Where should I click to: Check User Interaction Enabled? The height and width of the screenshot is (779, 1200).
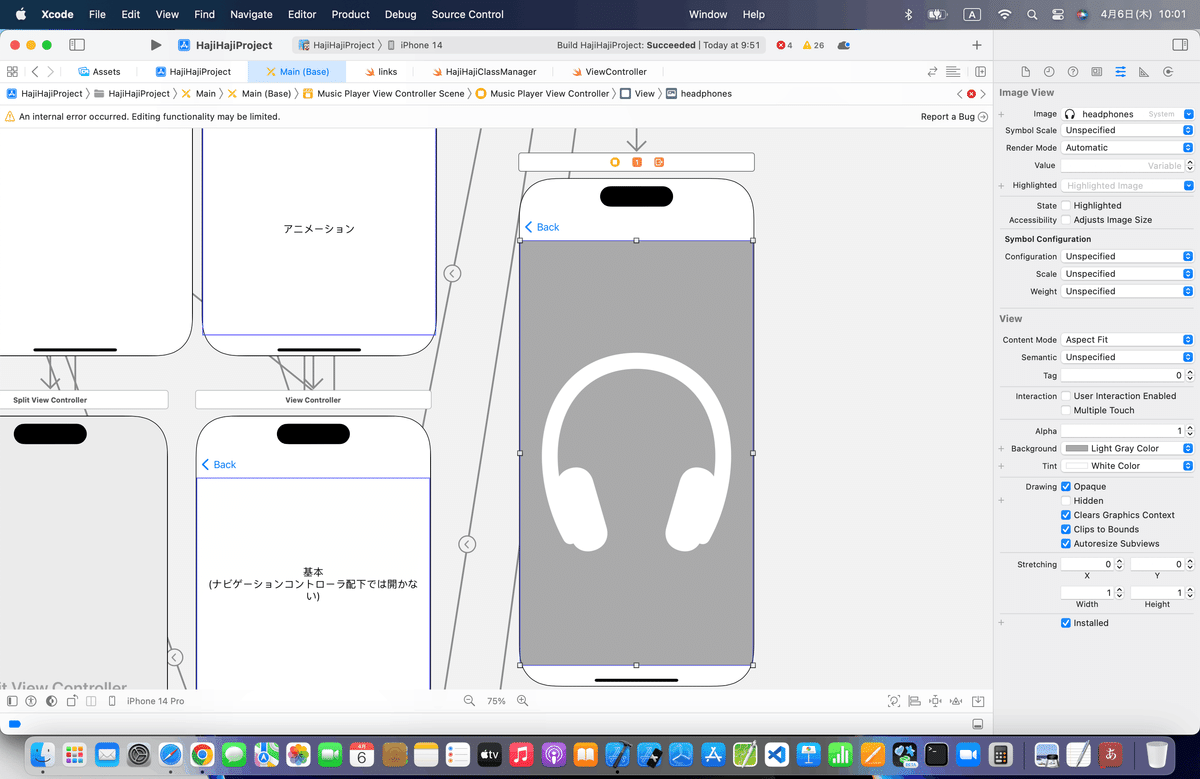tap(1066, 396)
